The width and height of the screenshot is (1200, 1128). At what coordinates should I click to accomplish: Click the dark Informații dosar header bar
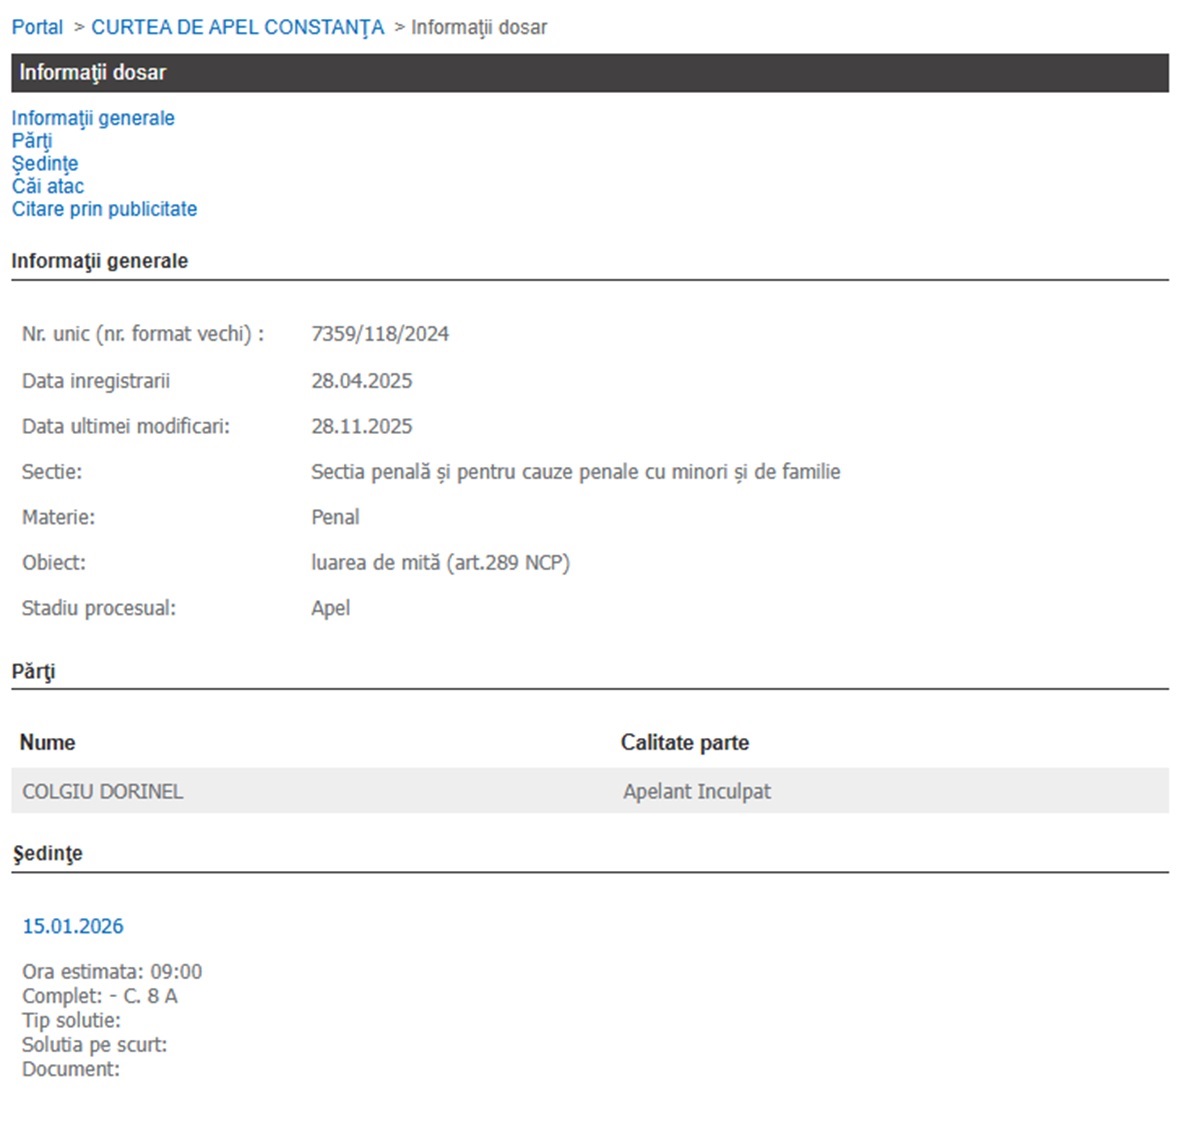590,73
